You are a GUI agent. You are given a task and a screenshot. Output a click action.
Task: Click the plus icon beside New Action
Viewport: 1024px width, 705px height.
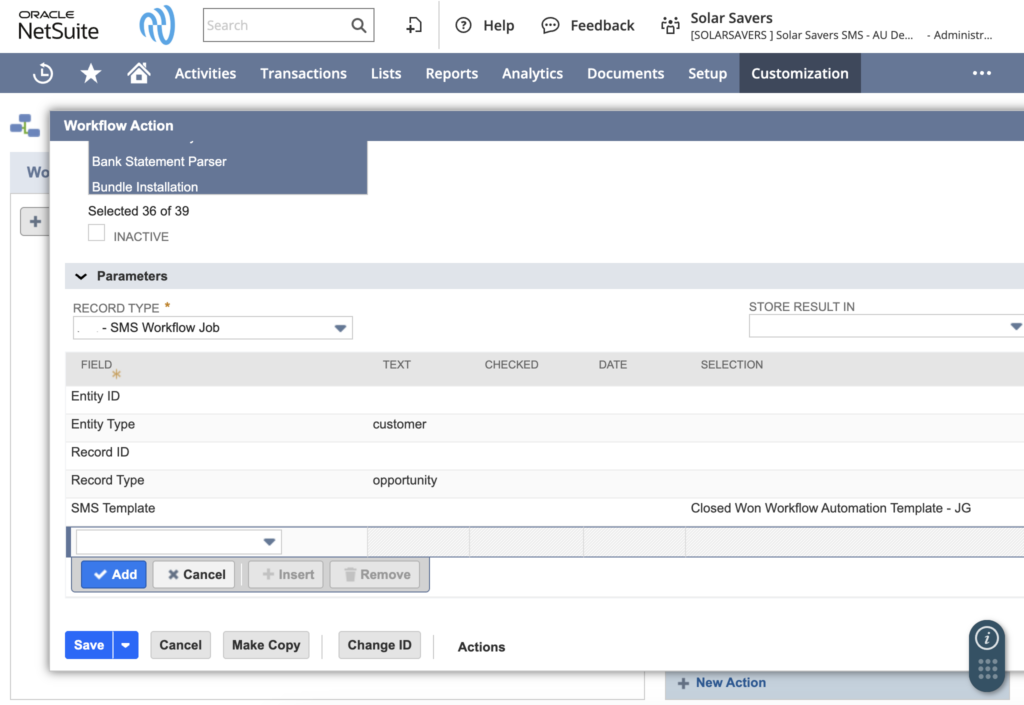[683, 683]
